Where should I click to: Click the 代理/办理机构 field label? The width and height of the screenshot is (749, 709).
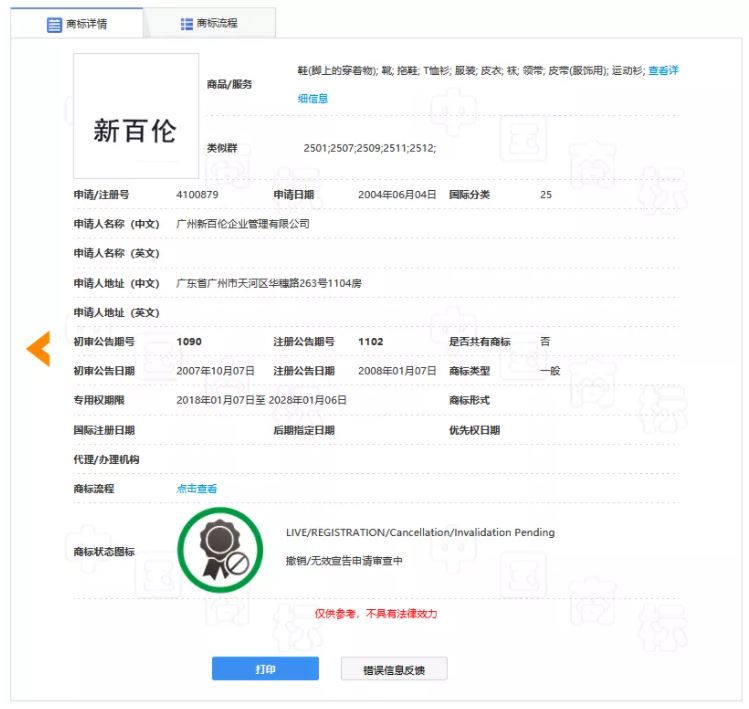(106, 459)
